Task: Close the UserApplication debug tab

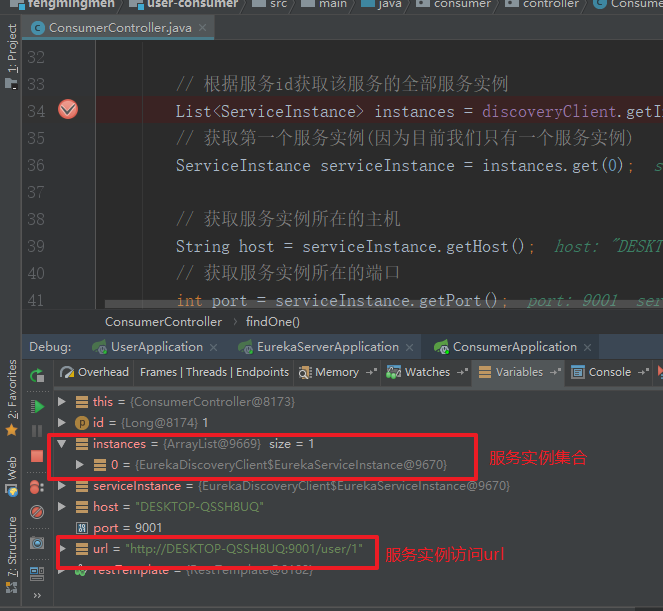Action: click(x=214, y=347)
